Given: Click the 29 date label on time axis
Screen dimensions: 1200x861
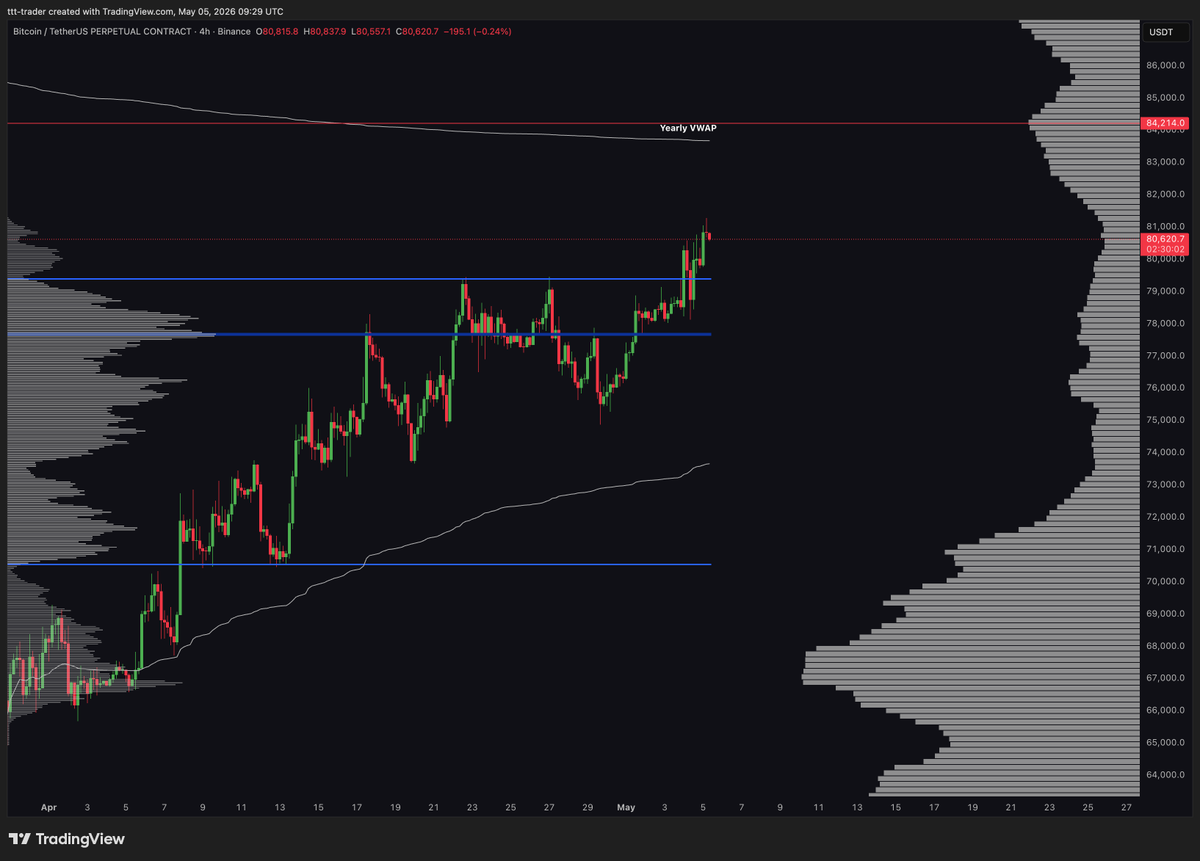Looking at the screenshot, I should point(587,806).
